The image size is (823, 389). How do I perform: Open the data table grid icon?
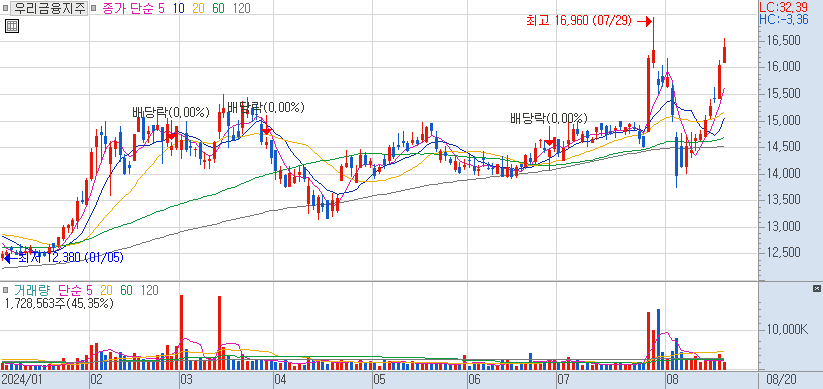(x=12, y=26)
